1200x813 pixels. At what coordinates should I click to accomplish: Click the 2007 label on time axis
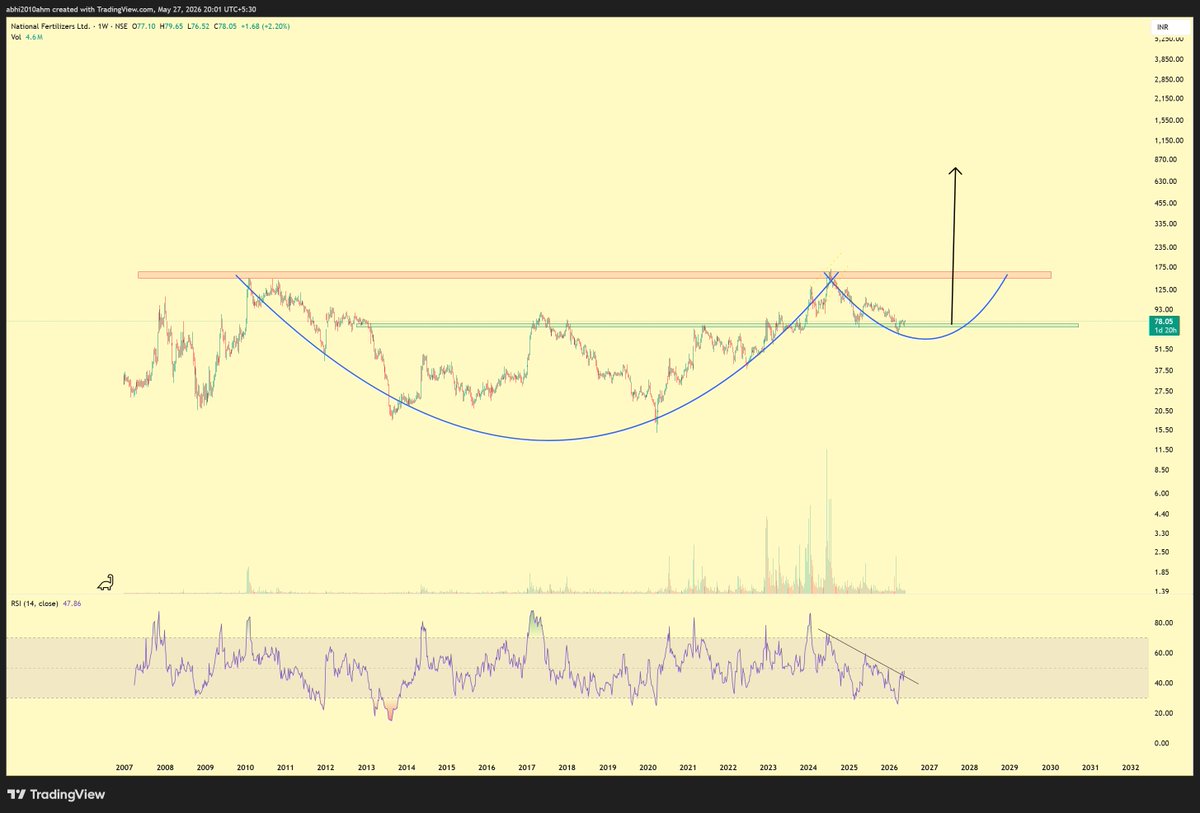coord(124,767)
